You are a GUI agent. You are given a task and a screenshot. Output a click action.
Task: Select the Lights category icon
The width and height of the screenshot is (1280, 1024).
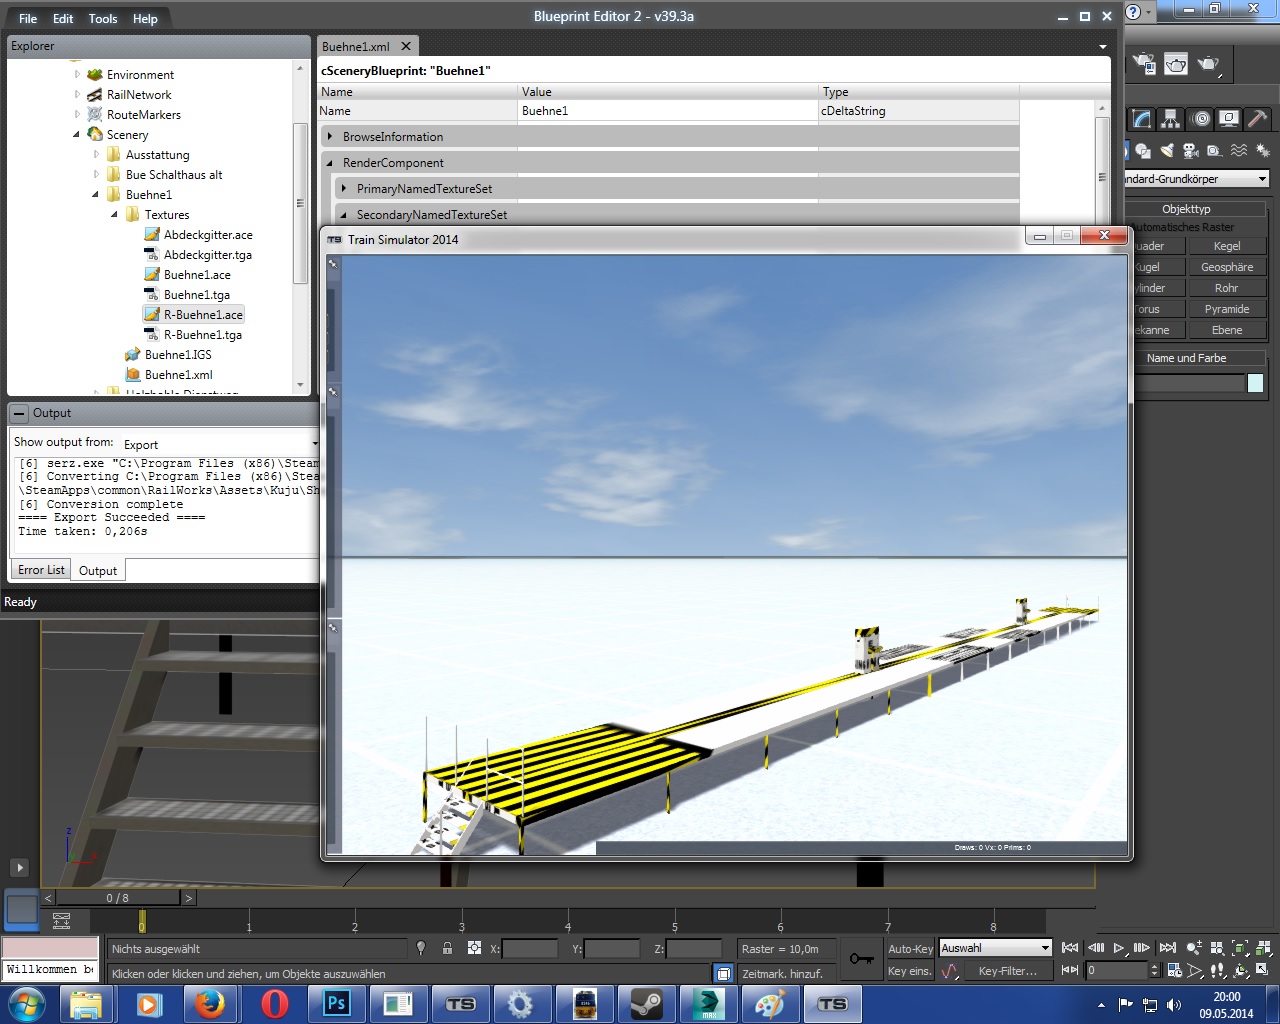pyautogui.click(x=1167, y=151)
